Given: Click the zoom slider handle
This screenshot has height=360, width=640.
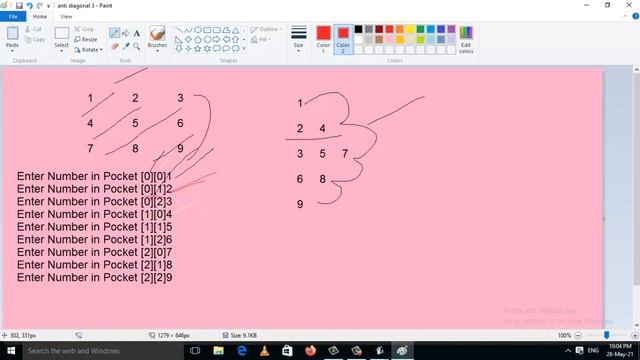Looking at the screenshot, I should point(607,335).
